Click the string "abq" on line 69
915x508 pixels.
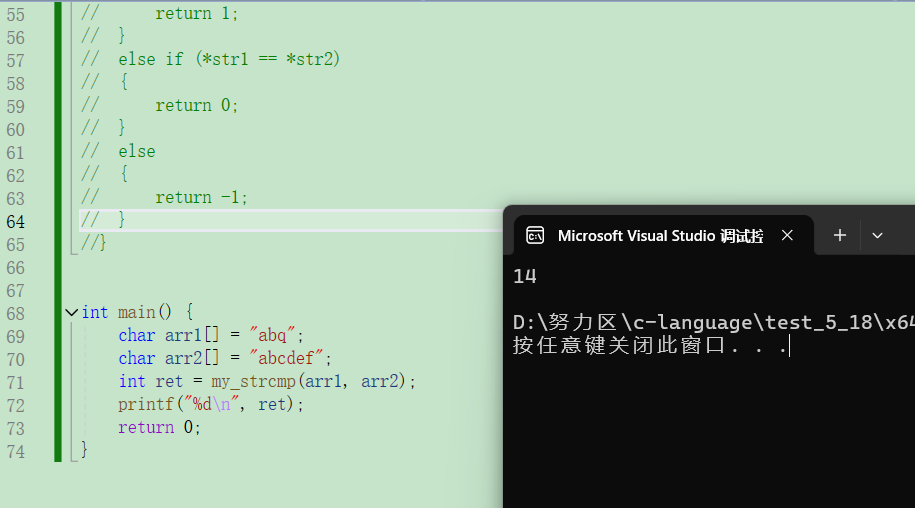tap(272, 335)
